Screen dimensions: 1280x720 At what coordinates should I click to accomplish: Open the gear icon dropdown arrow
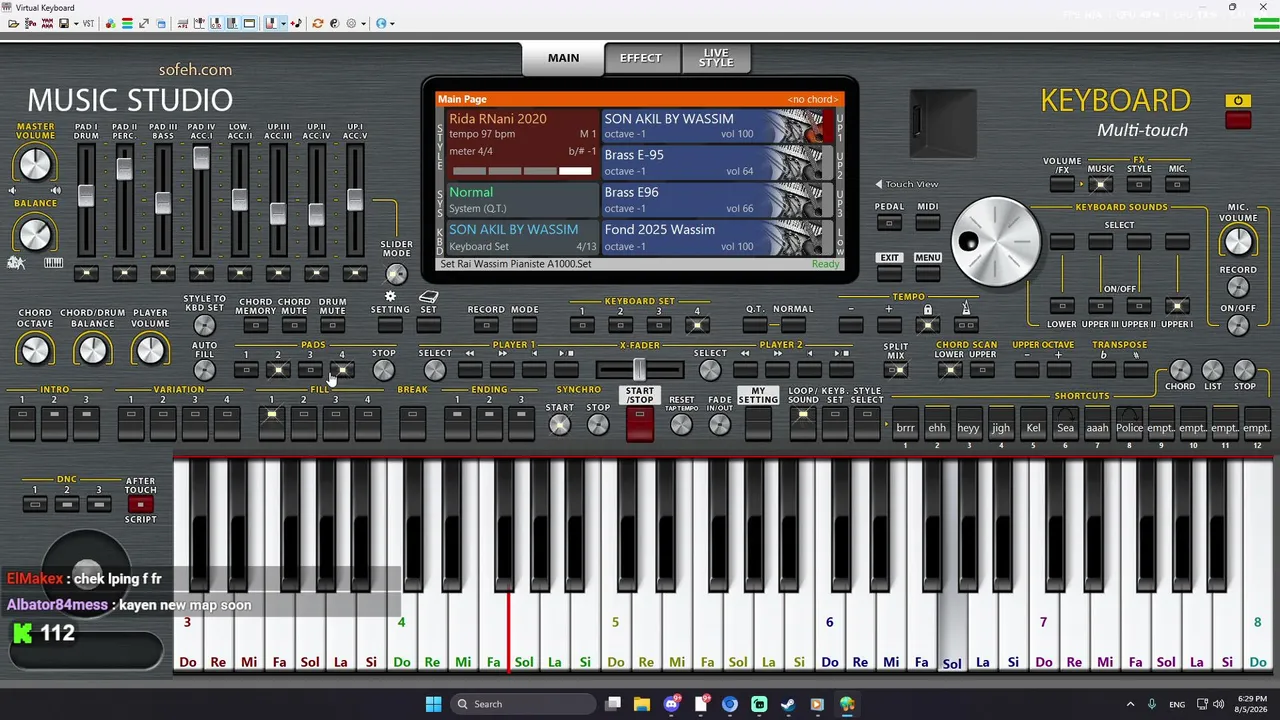click(362, 23)
